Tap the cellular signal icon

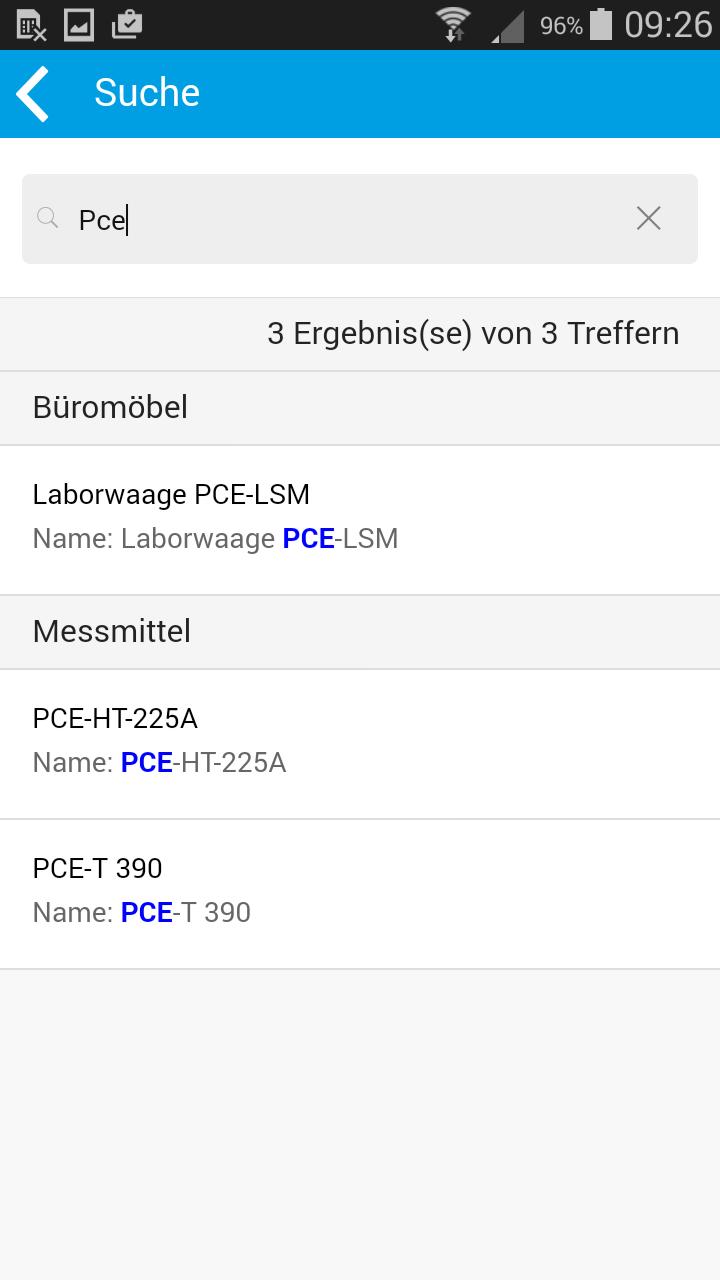point(508,26)
